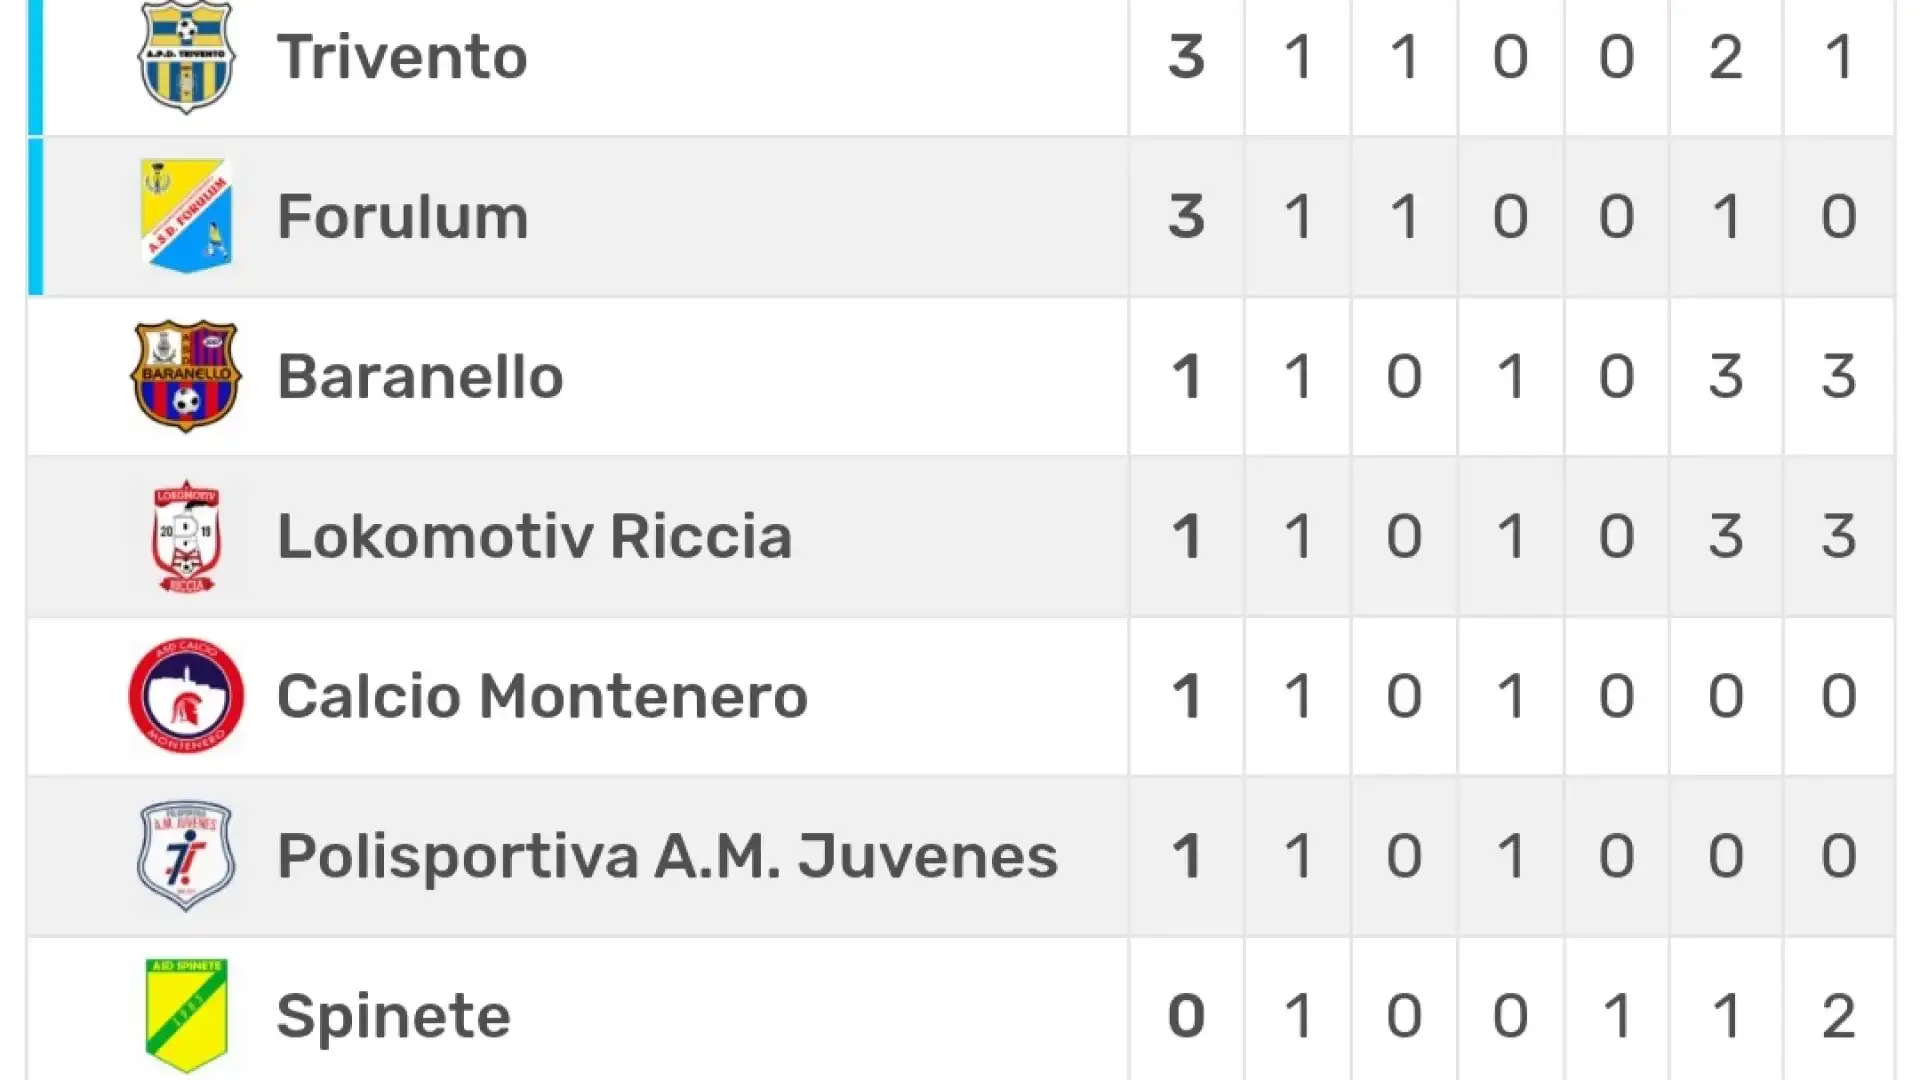Click Forulum's bold points total
1920x1080 pixels.
[x=1186, y=216]
